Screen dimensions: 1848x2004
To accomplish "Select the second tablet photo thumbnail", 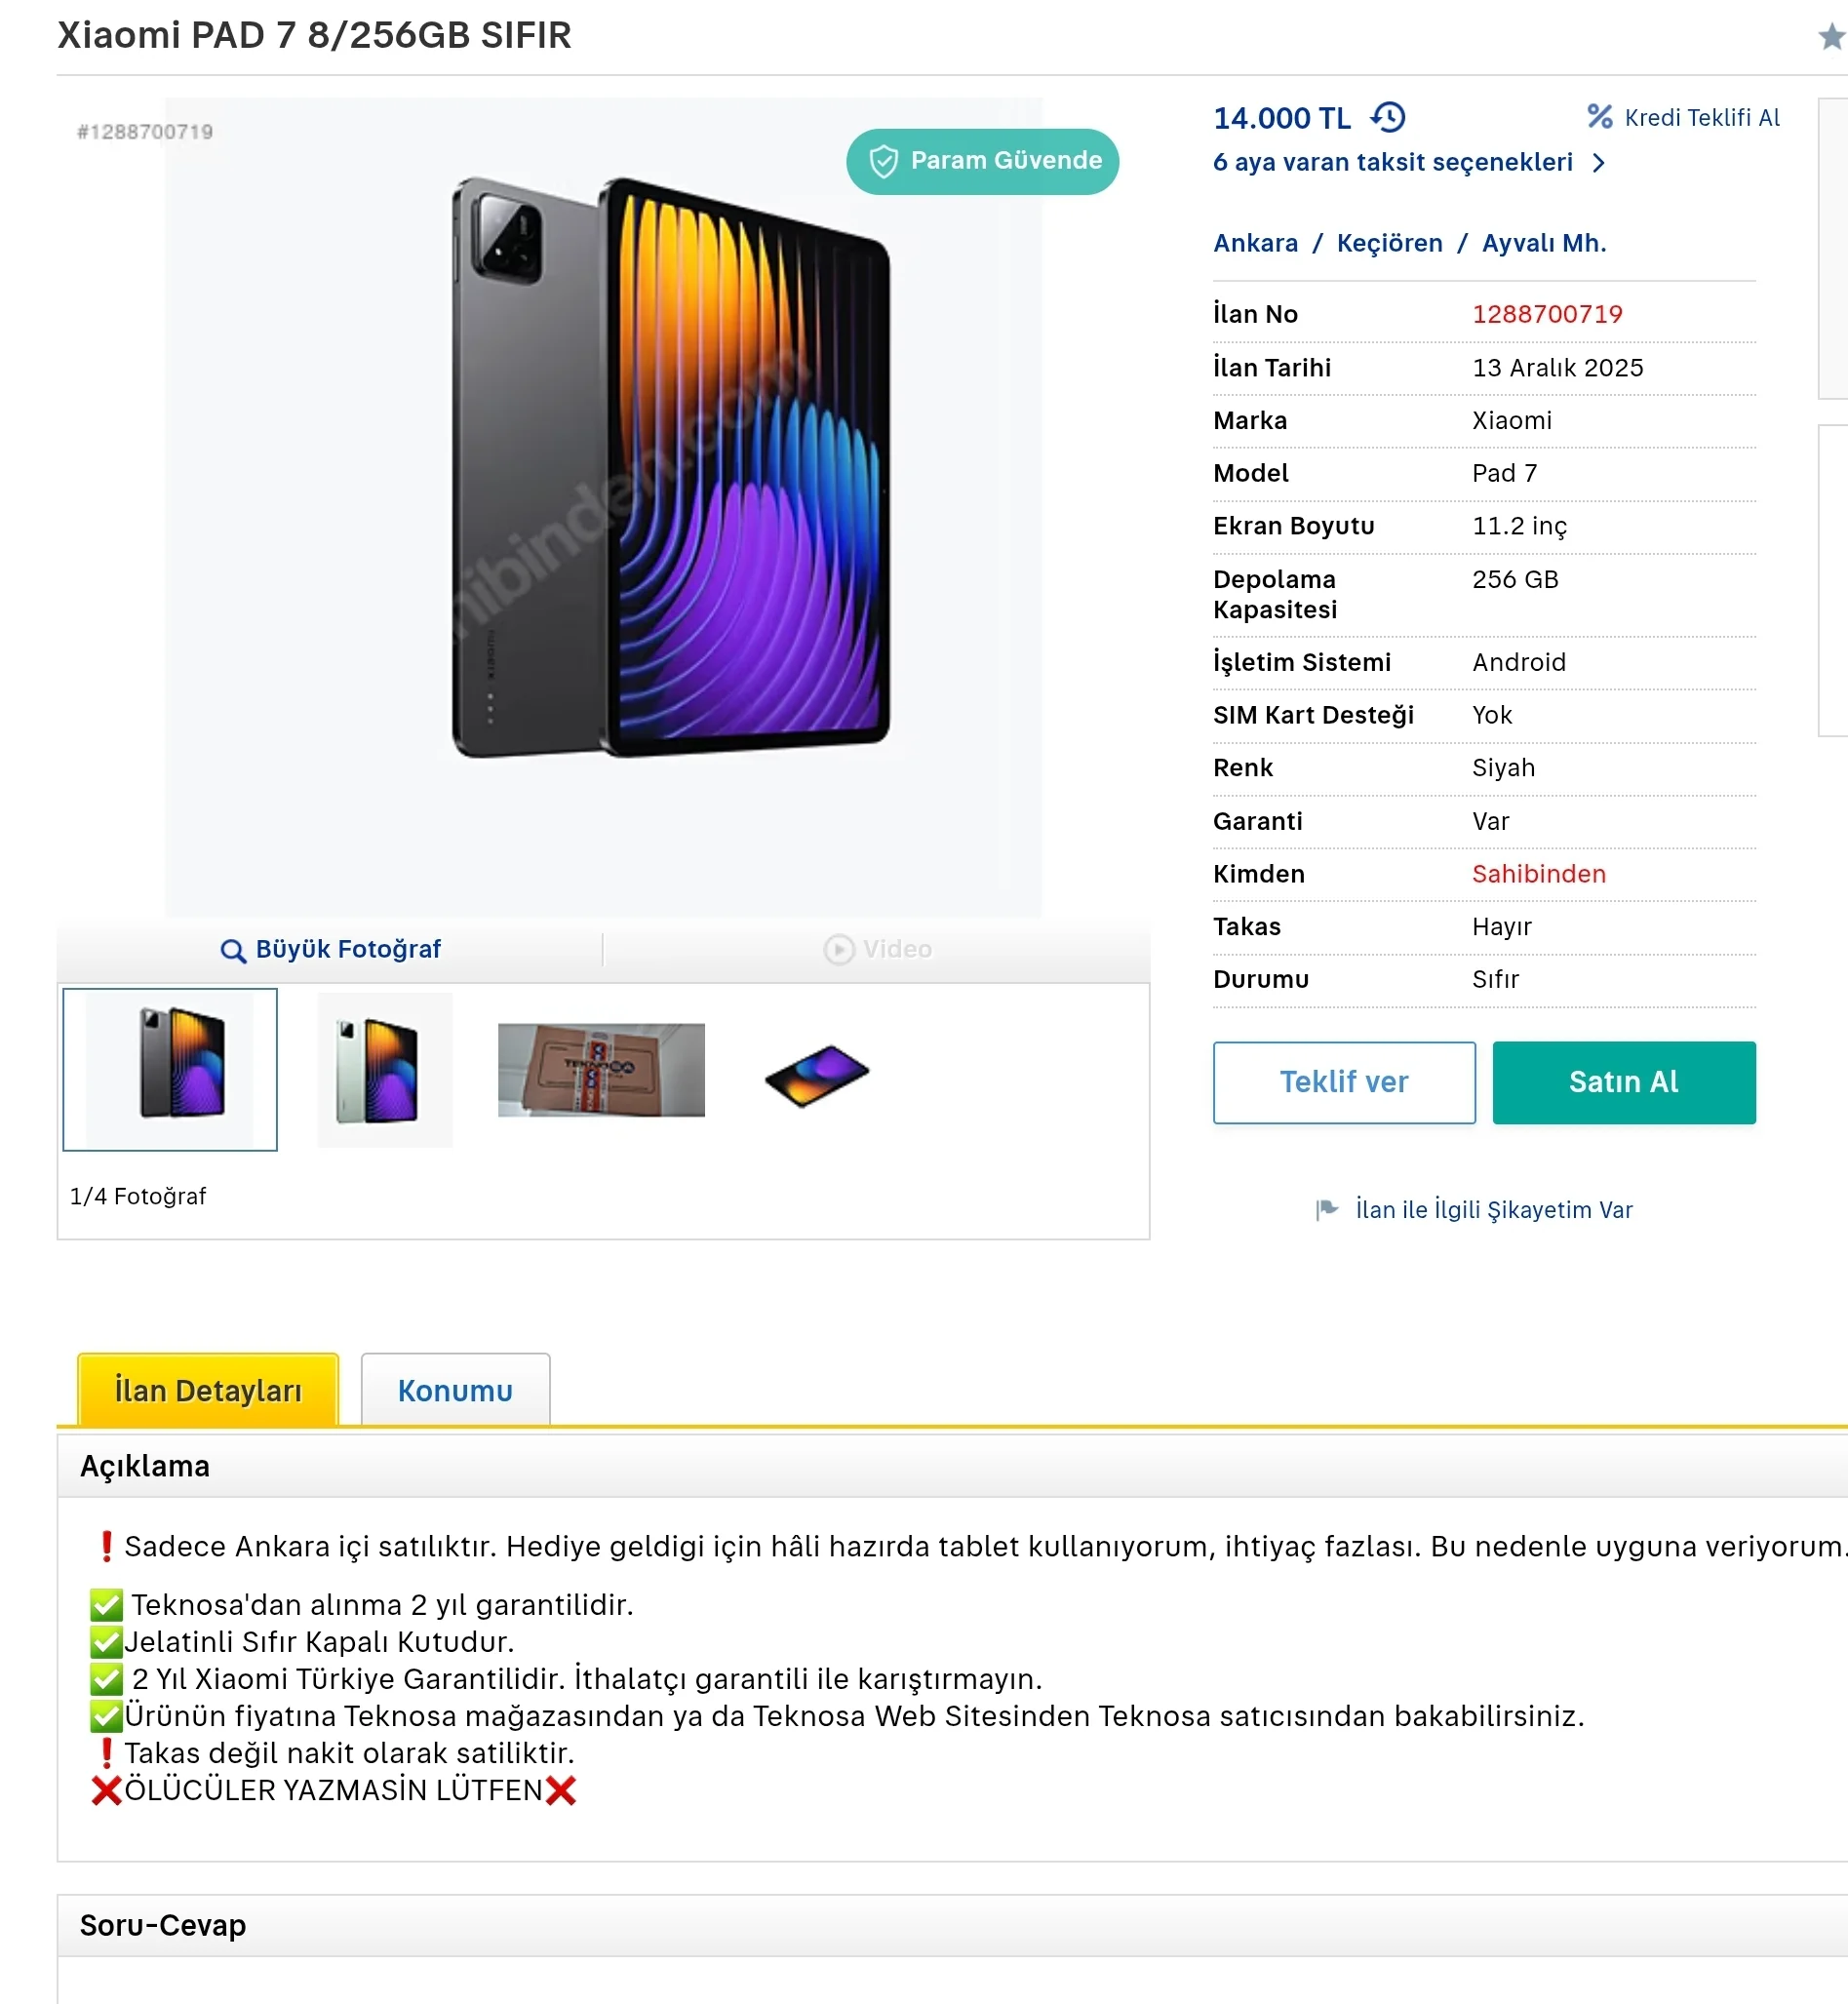I will (x=385, y=1069).
